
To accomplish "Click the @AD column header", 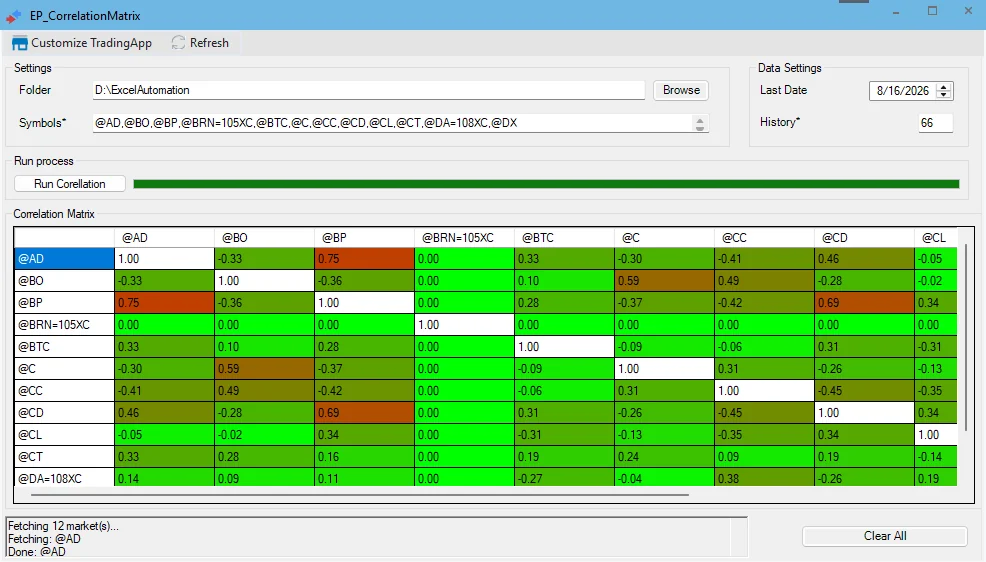I will [164, 238].
